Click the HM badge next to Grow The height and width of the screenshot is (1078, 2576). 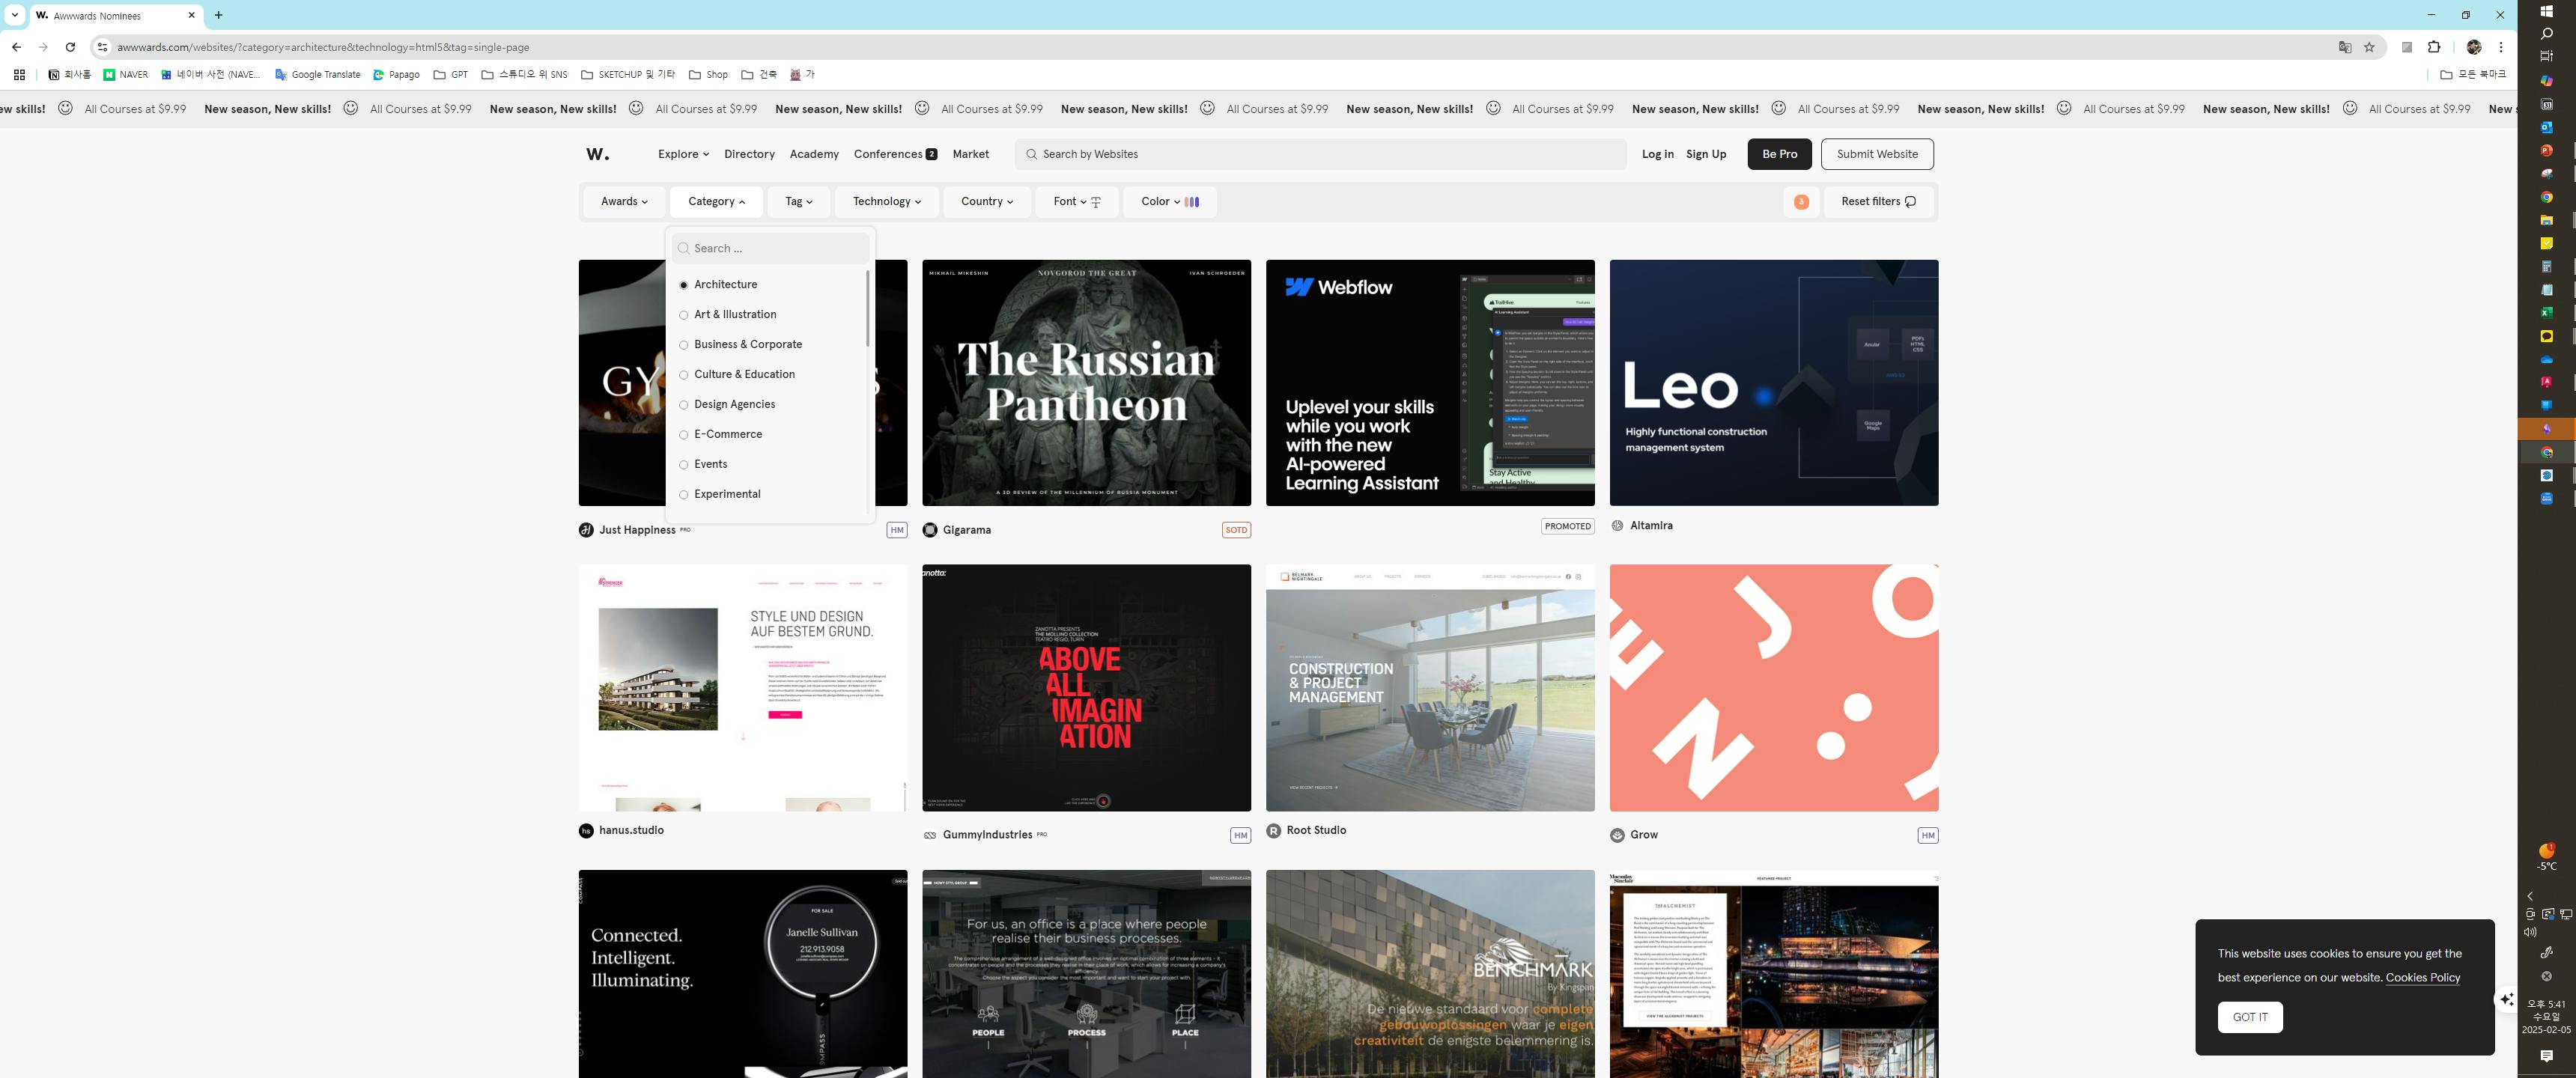point(1927,836)
